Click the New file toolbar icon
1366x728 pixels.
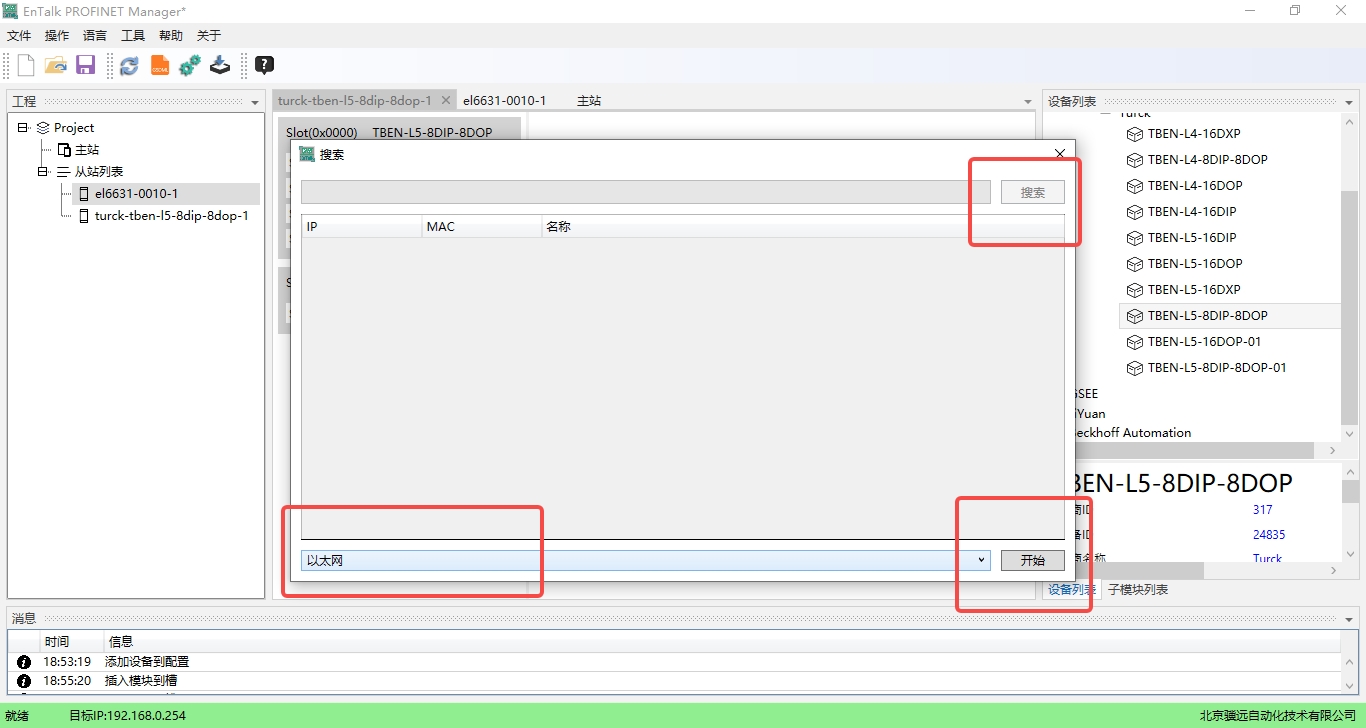[26, 66]
